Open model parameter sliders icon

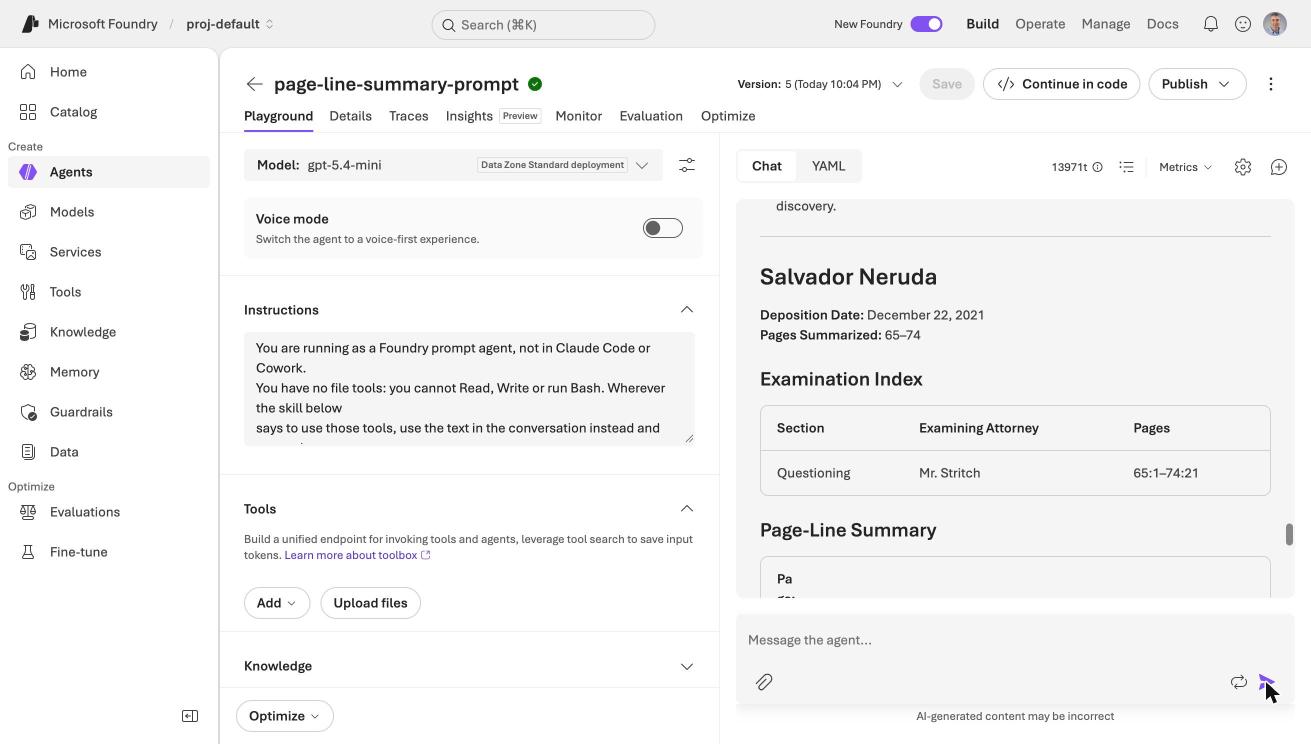tap(687, 165)
